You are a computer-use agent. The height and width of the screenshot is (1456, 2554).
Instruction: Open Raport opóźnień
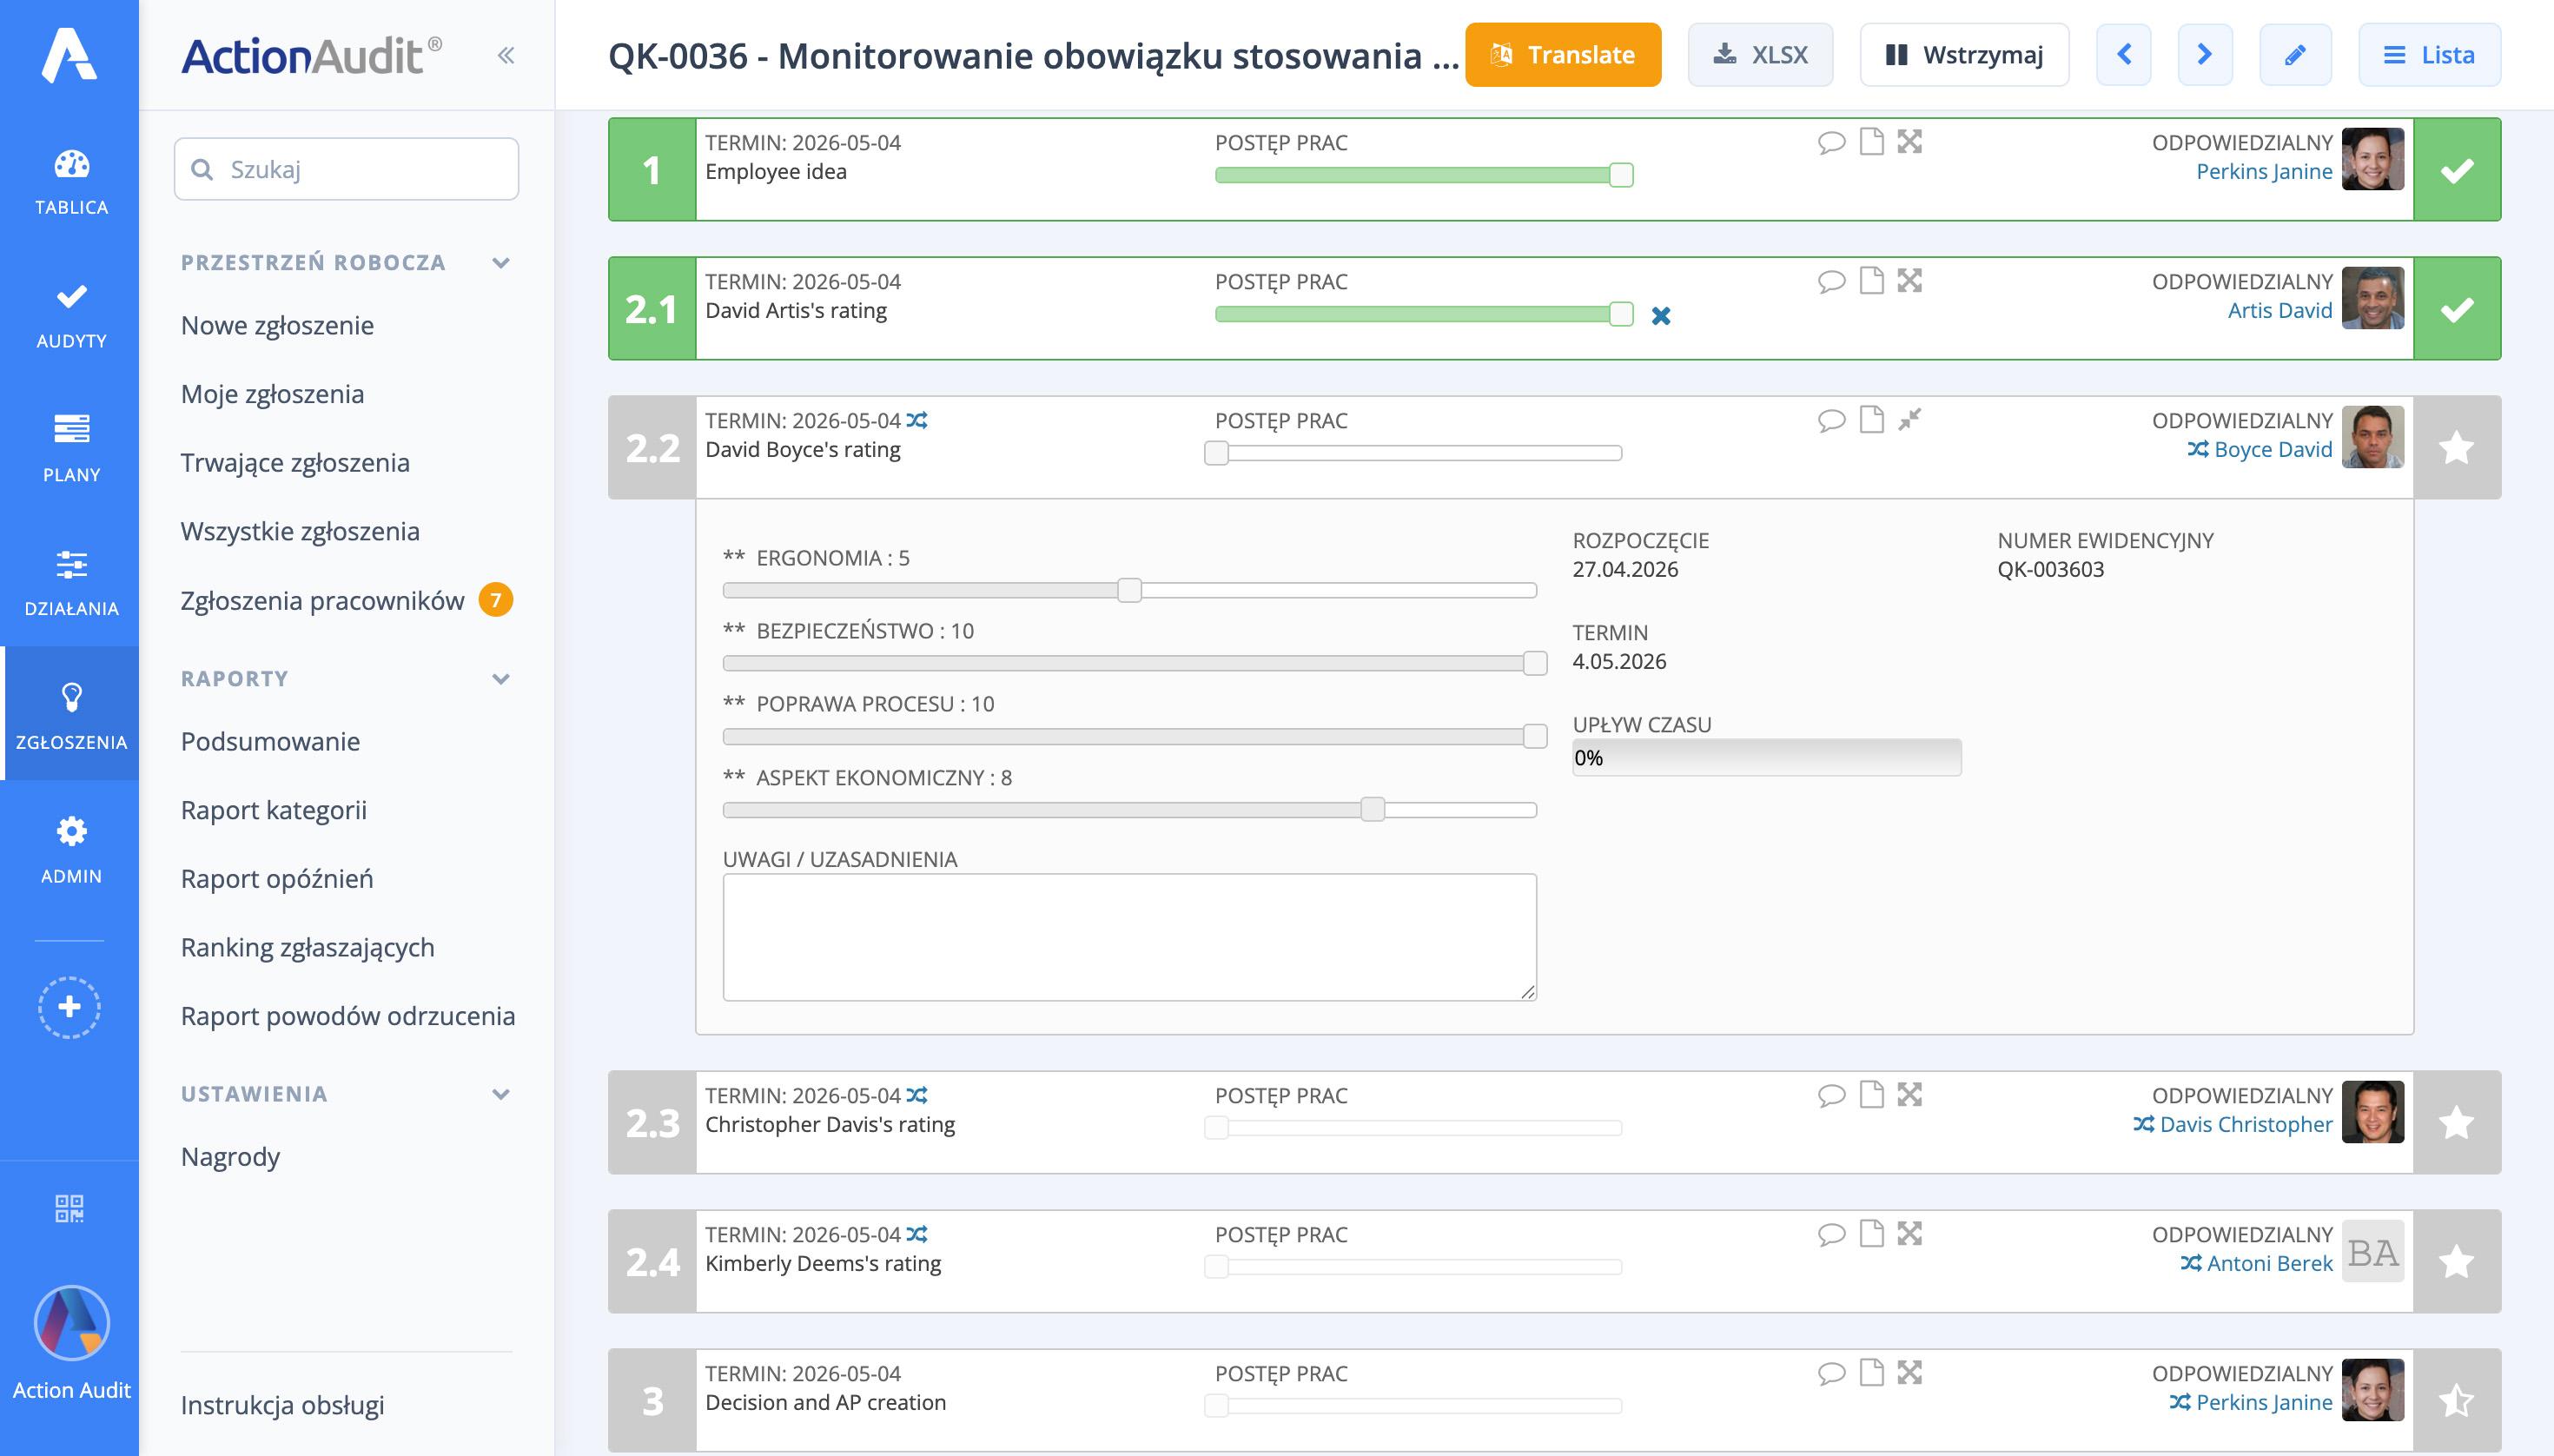point(277,878)
